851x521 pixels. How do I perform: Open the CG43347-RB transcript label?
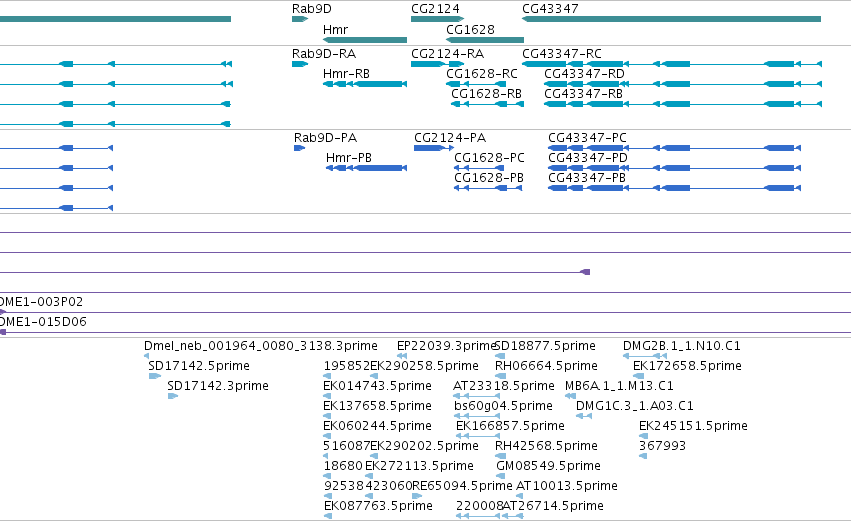(583, 94)
